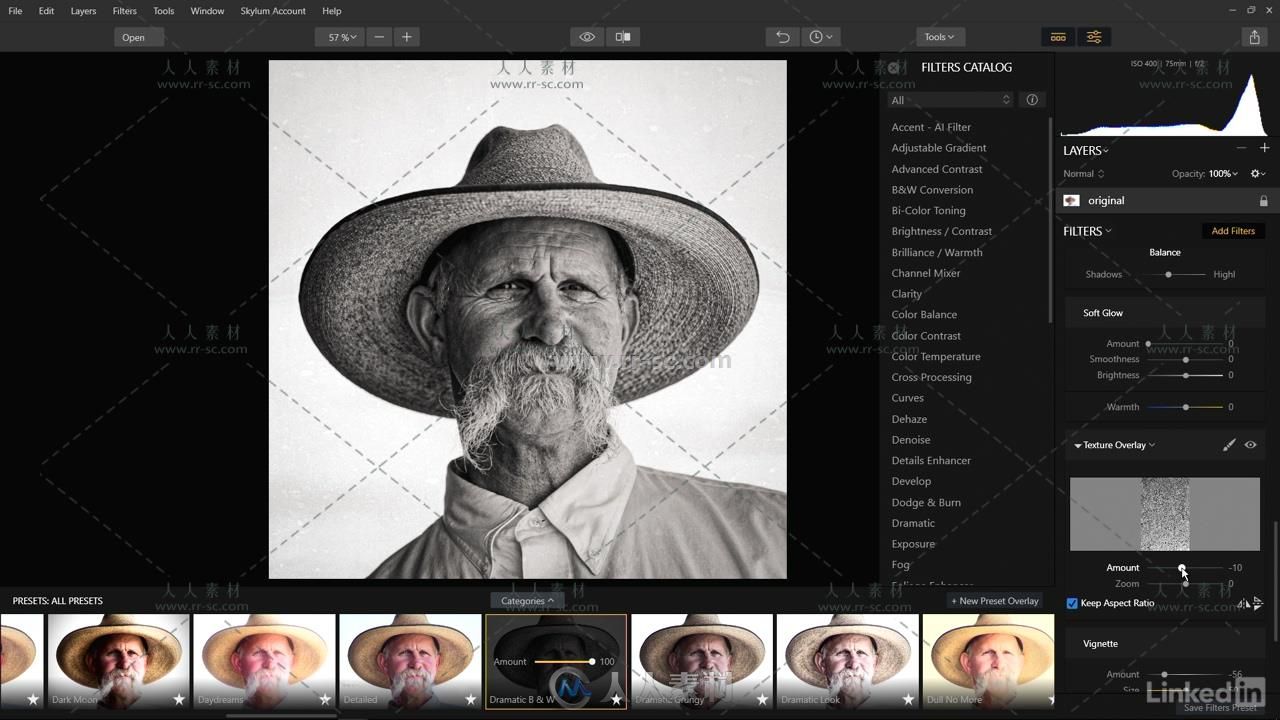The height and width of the screenshot is (720, 1280).
Task: Toggle the preview eye icon in top toolbar
Action: (x=587, y=37)
